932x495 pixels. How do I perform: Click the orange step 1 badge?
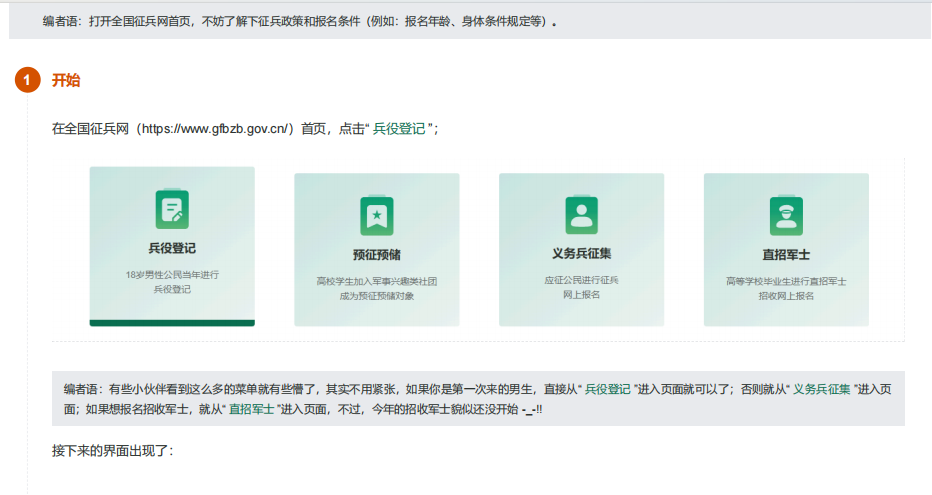tap(28, 81)
